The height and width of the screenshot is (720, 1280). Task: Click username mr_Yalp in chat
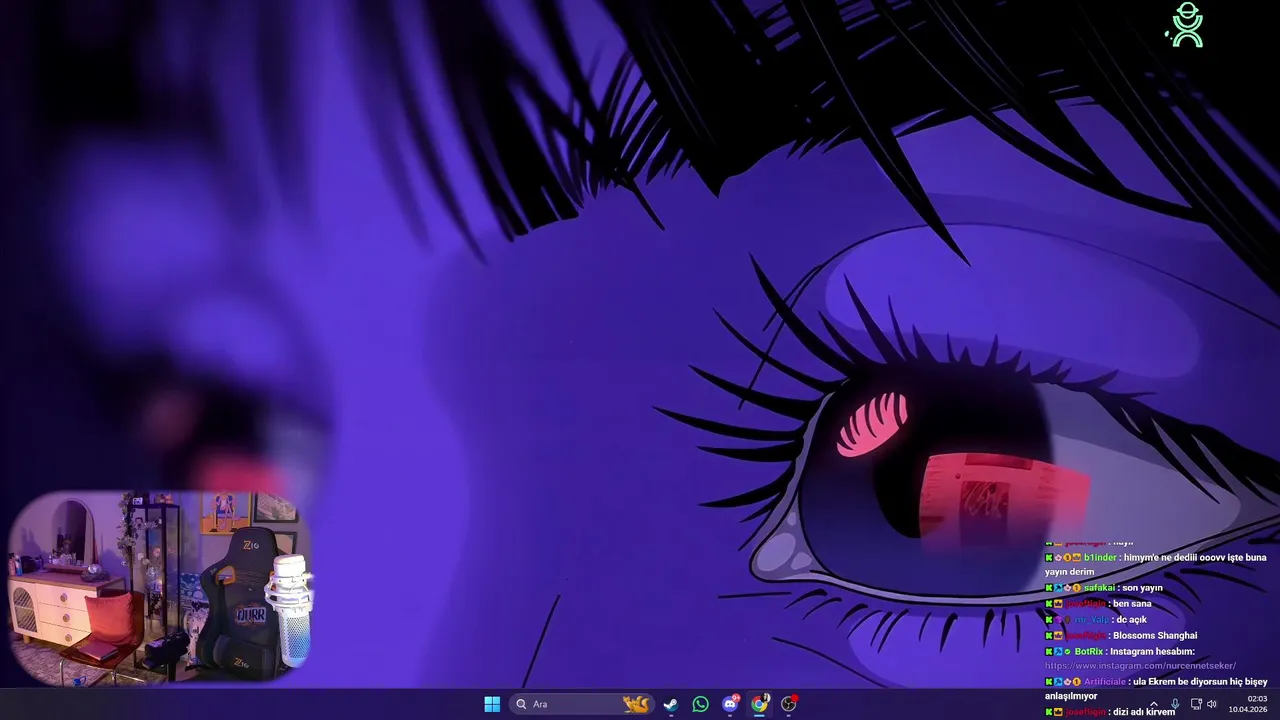(x=1091, y=620)
